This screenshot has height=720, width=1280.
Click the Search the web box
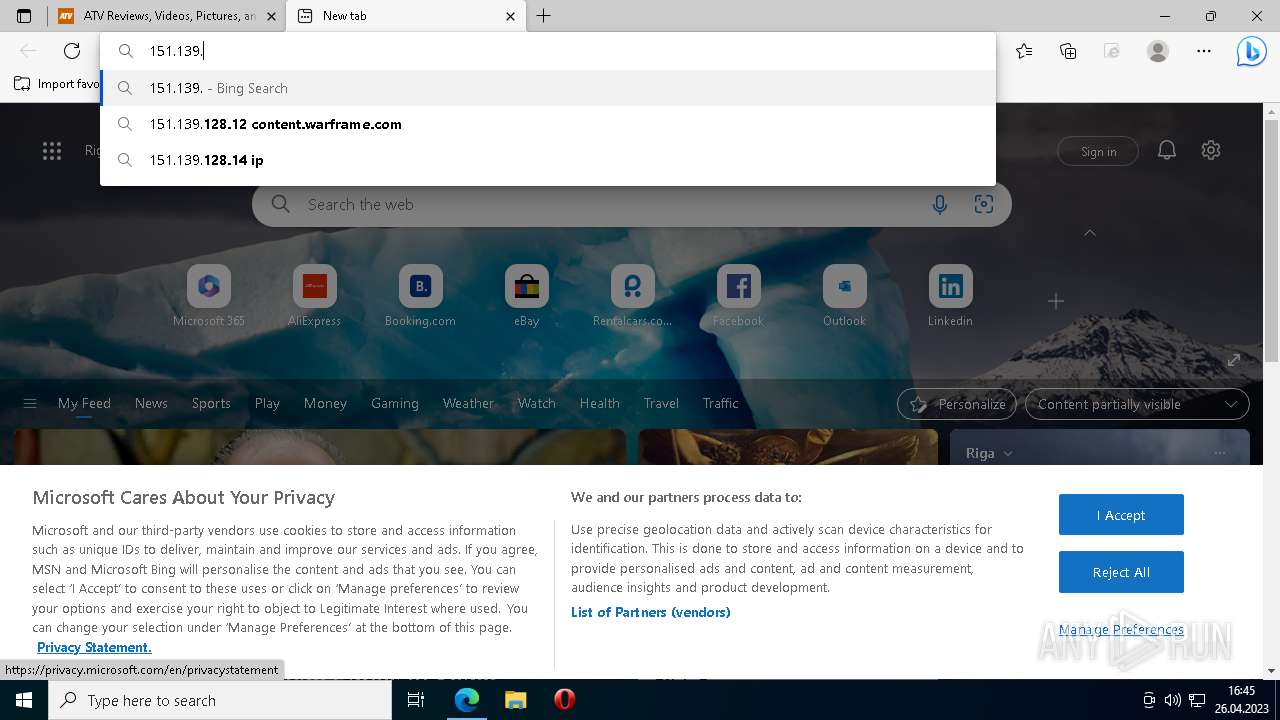click(x=632, y=204)
